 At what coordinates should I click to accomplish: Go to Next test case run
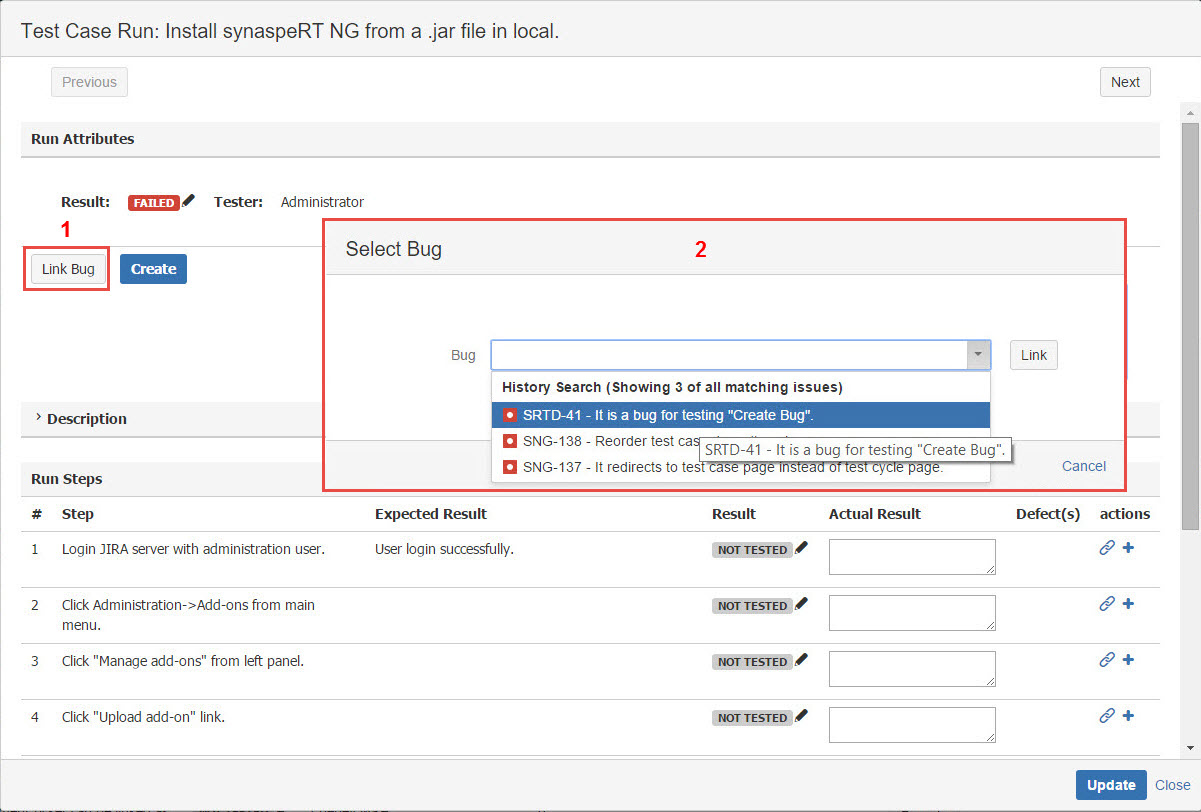1124,82
